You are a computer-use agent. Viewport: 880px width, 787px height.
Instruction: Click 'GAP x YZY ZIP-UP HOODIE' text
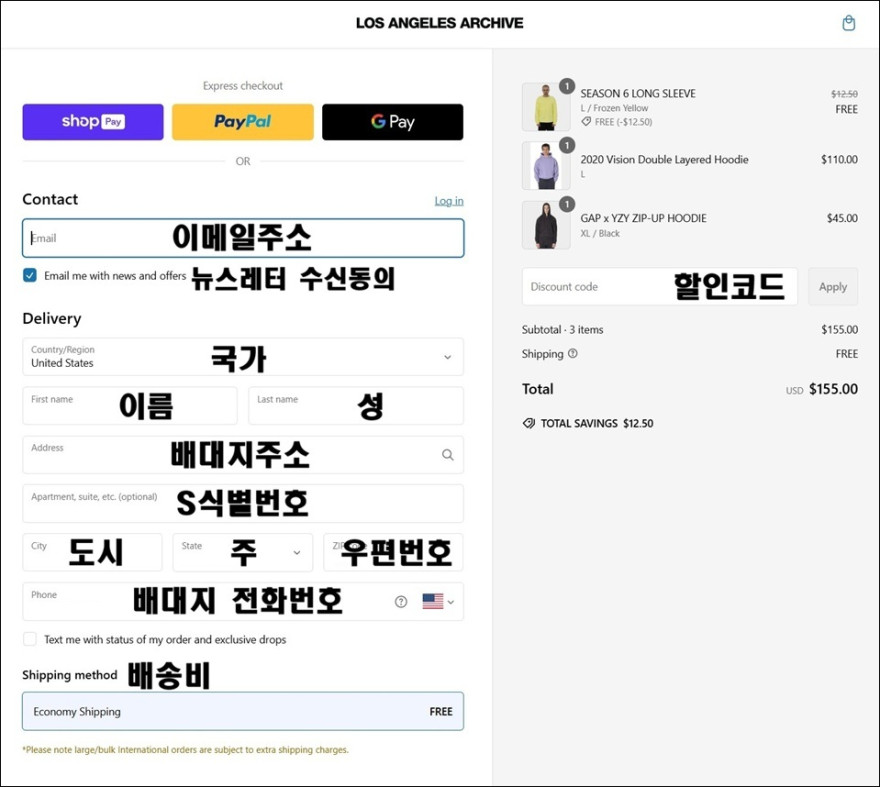point(644,218)
